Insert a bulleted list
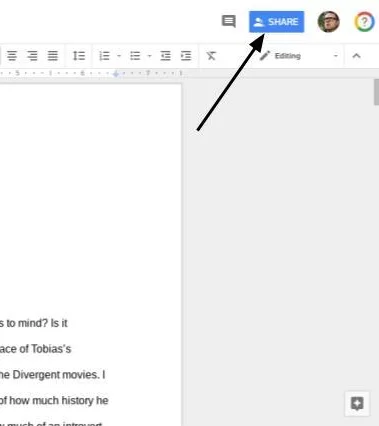 pyautogui.click(x=135, y=56)
